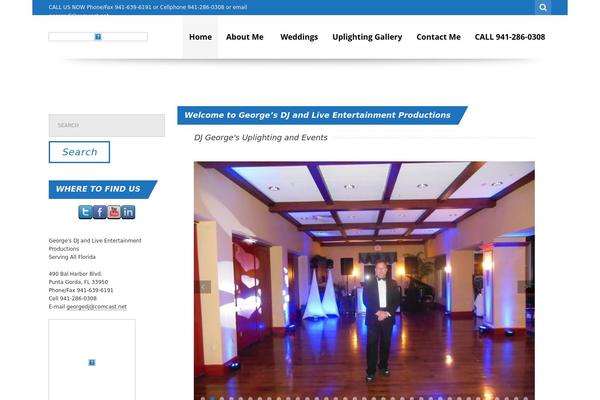
Task: Select the CALL 941-286-0308 menu item
Action: [x=510, y=37]
